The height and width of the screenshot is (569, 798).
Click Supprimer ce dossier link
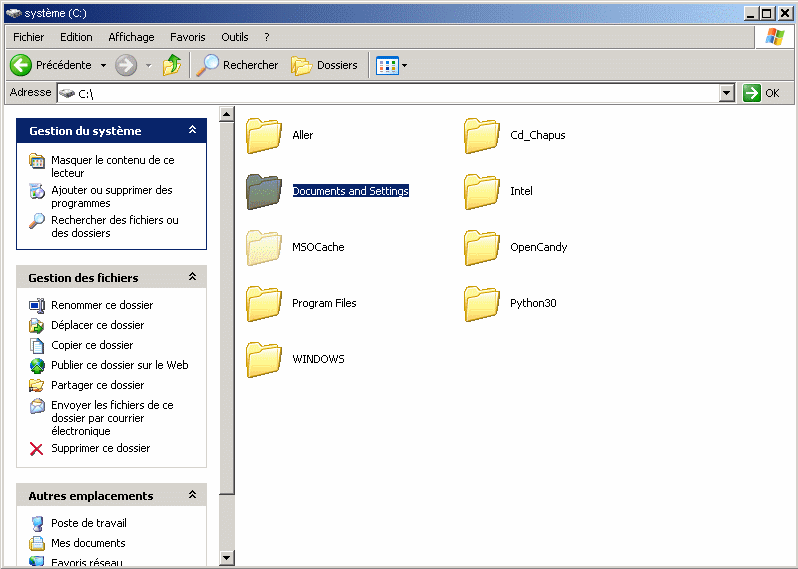100,448
